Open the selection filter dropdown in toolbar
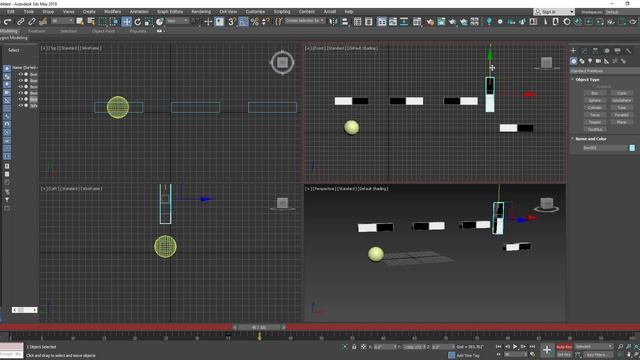 click(62, 21)
